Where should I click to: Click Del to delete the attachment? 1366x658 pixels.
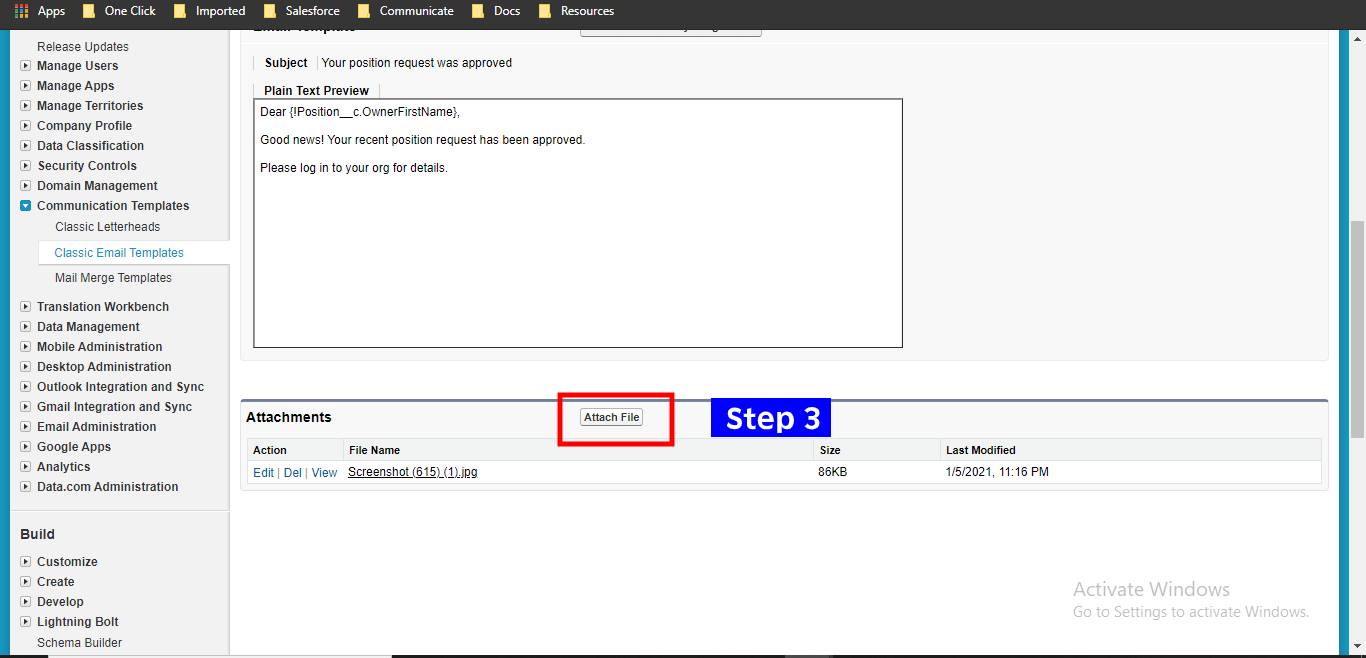pyautogui.click(x=292, y=472)
